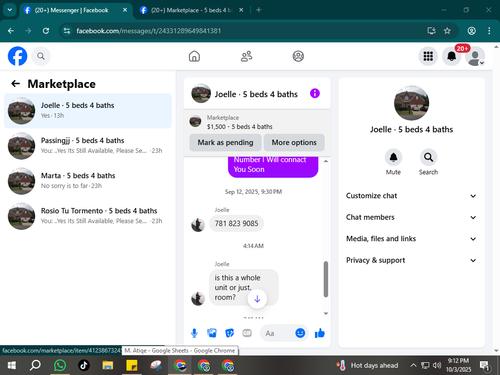This screenshot has height=375, width=500.
Task: Open the Windows notification center icon
Action: coord(485,366)
